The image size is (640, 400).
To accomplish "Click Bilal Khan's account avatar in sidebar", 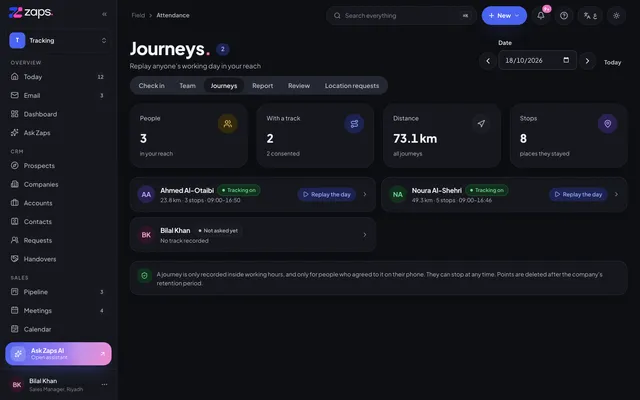I will 17,384.
